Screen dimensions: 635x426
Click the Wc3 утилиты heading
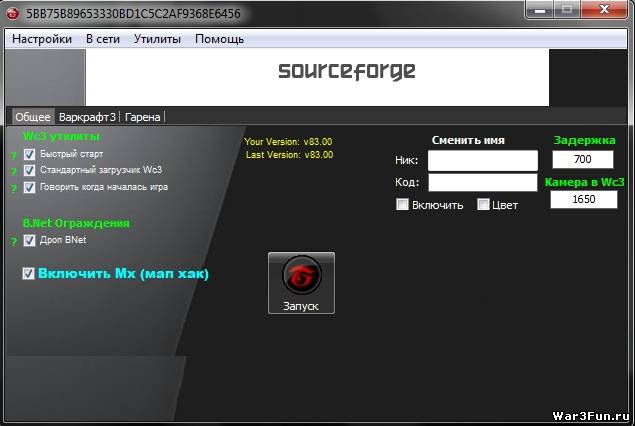[x=61, y=136]
